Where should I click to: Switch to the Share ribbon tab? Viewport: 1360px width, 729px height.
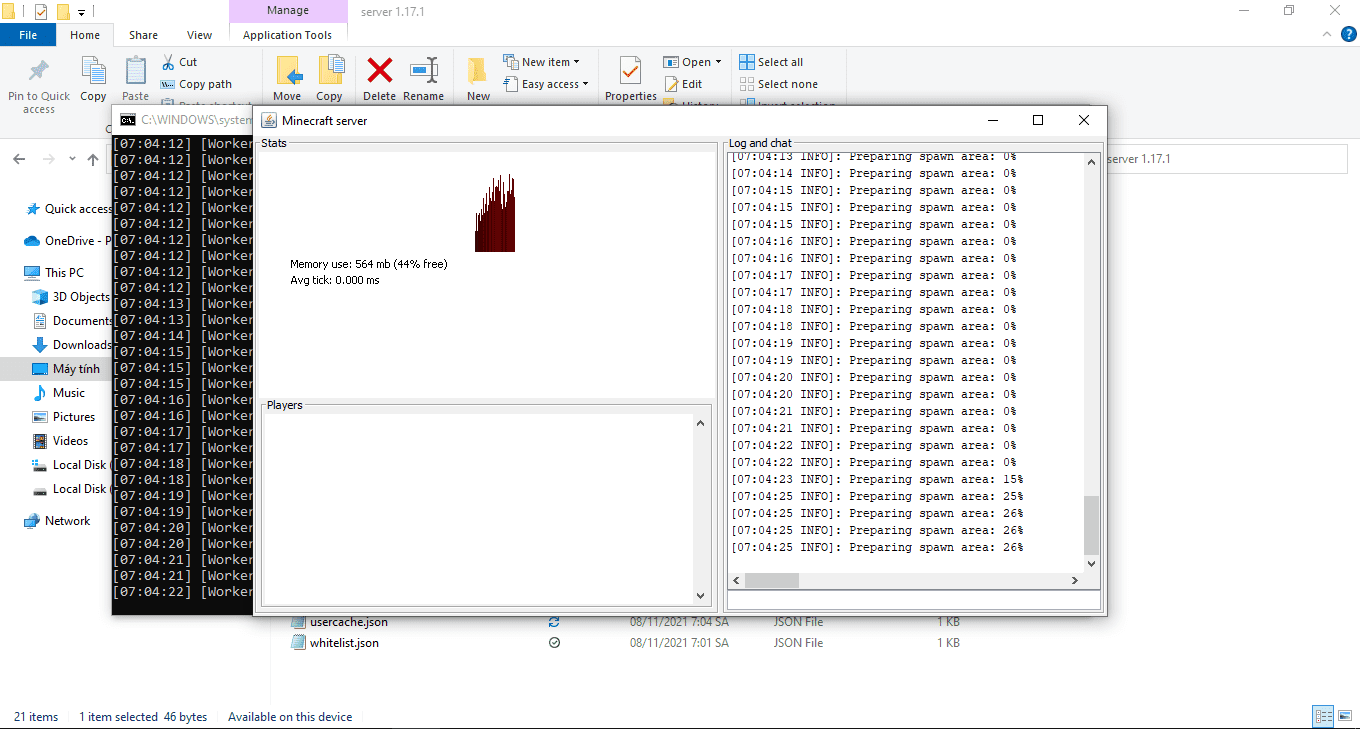[x=143, y=35]
